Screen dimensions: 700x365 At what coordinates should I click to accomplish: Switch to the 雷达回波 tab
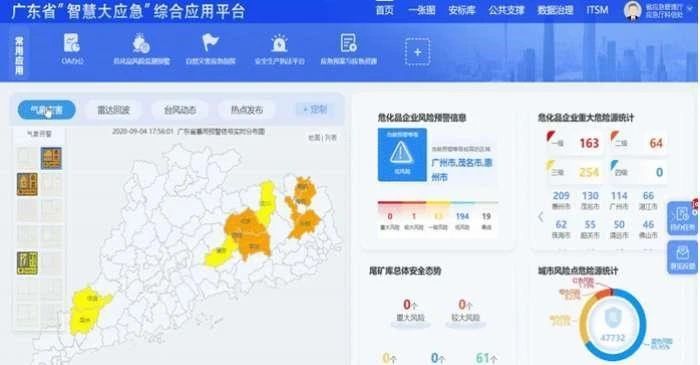point(113,110)
